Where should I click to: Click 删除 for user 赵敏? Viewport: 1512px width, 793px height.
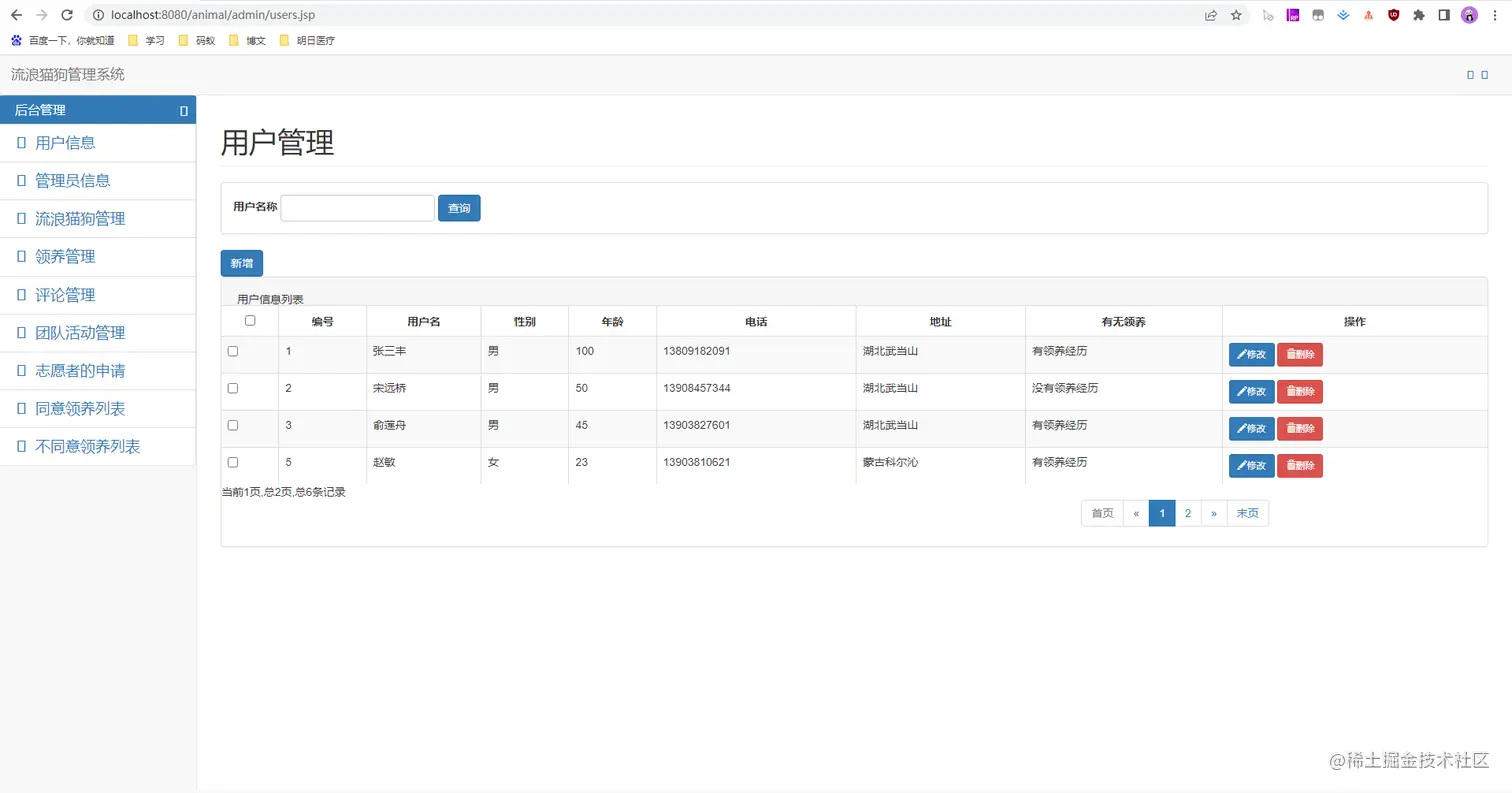click(1300, 466)
